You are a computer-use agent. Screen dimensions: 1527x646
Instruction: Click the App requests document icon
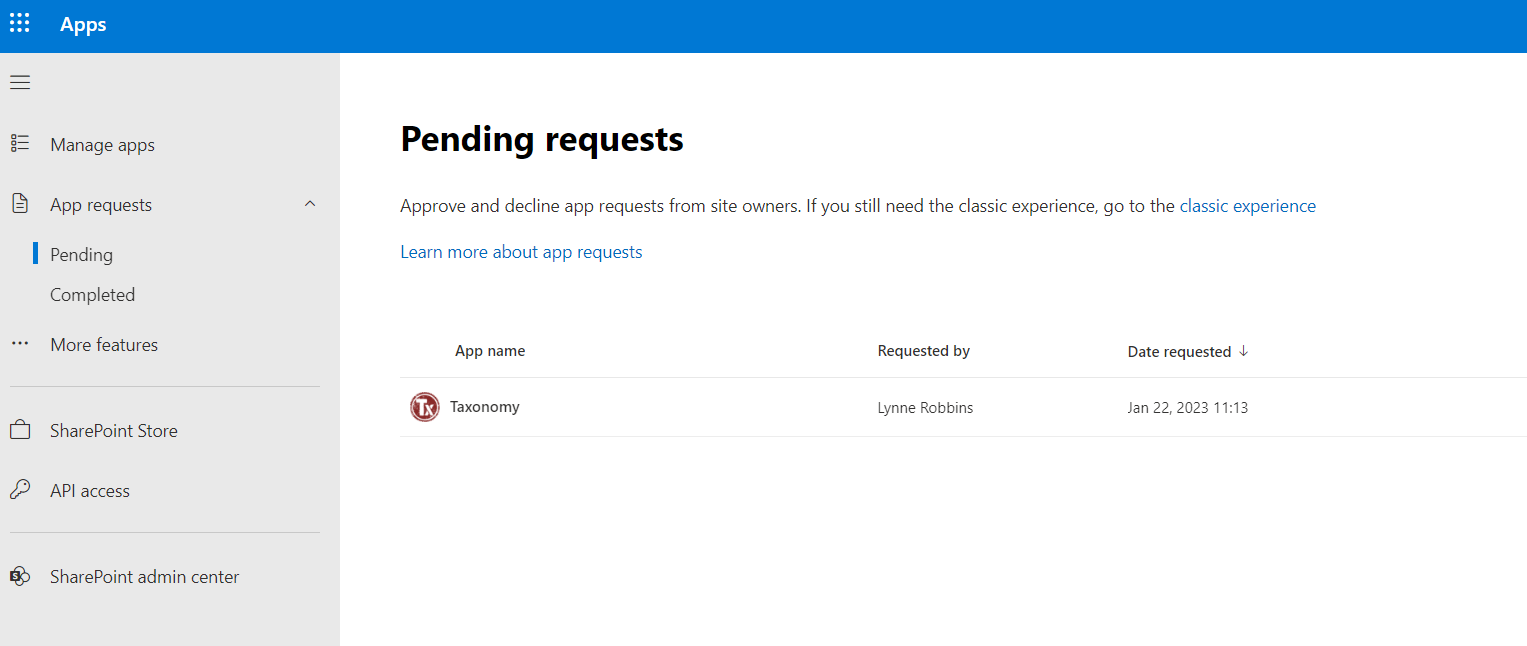(x=20, y=204)
